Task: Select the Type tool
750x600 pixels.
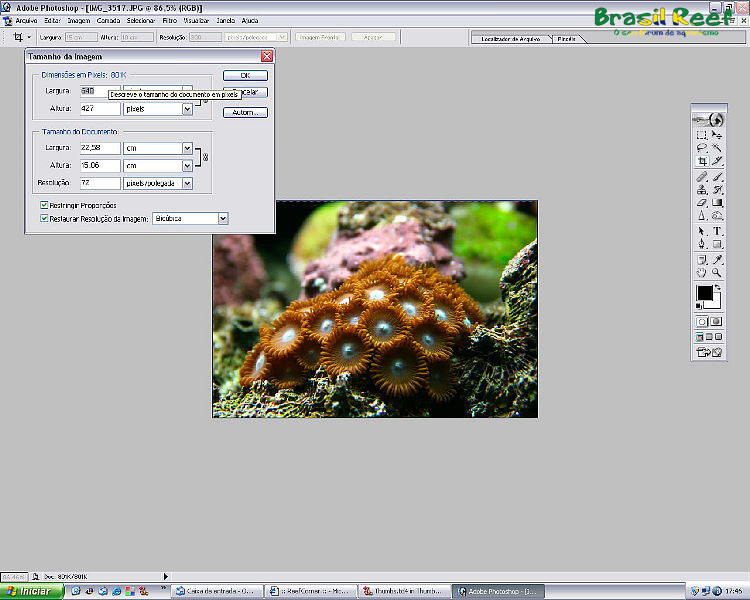Action: (718, 231)
